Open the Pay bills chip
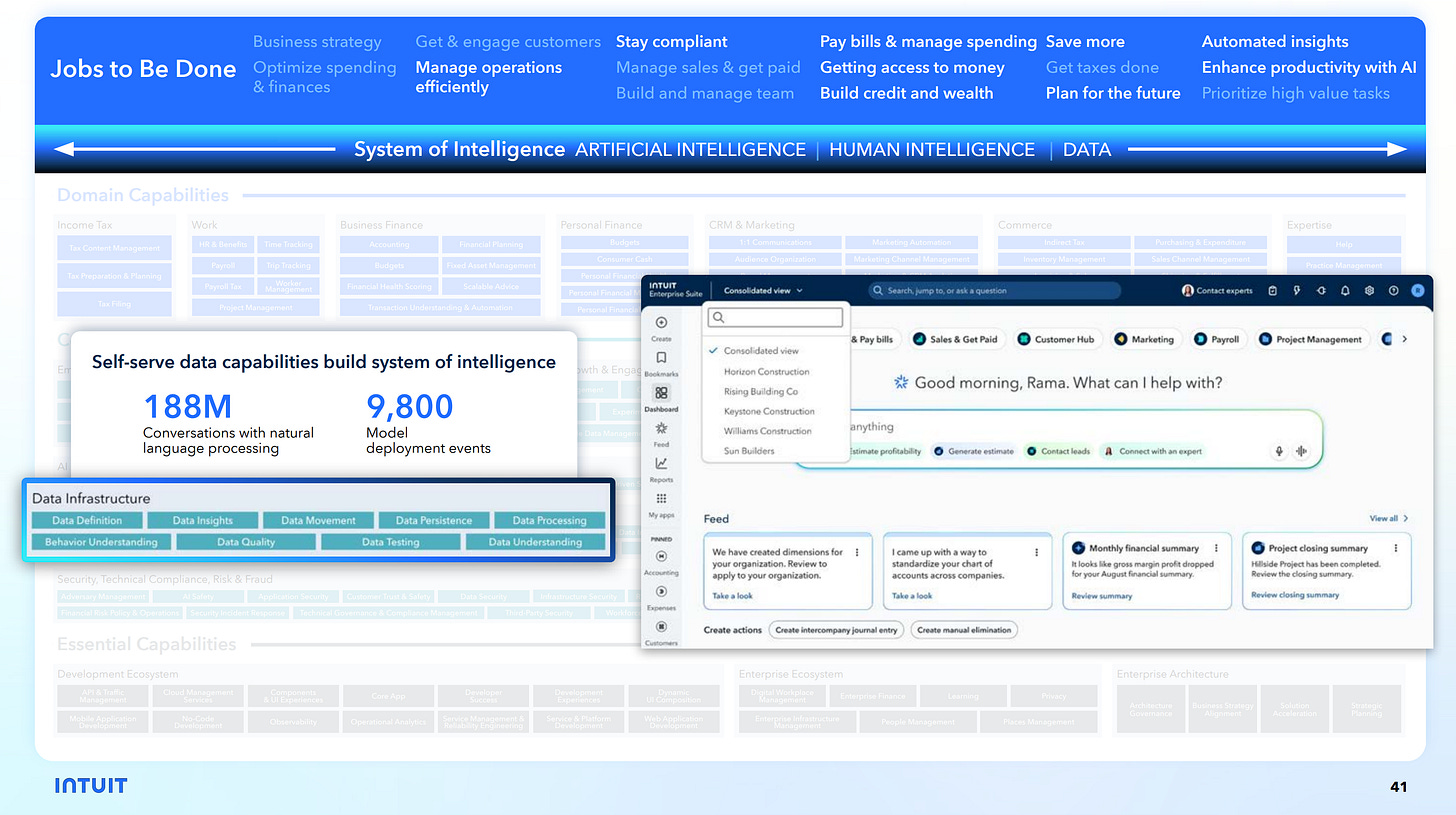1456x815 pixels. 875,339
